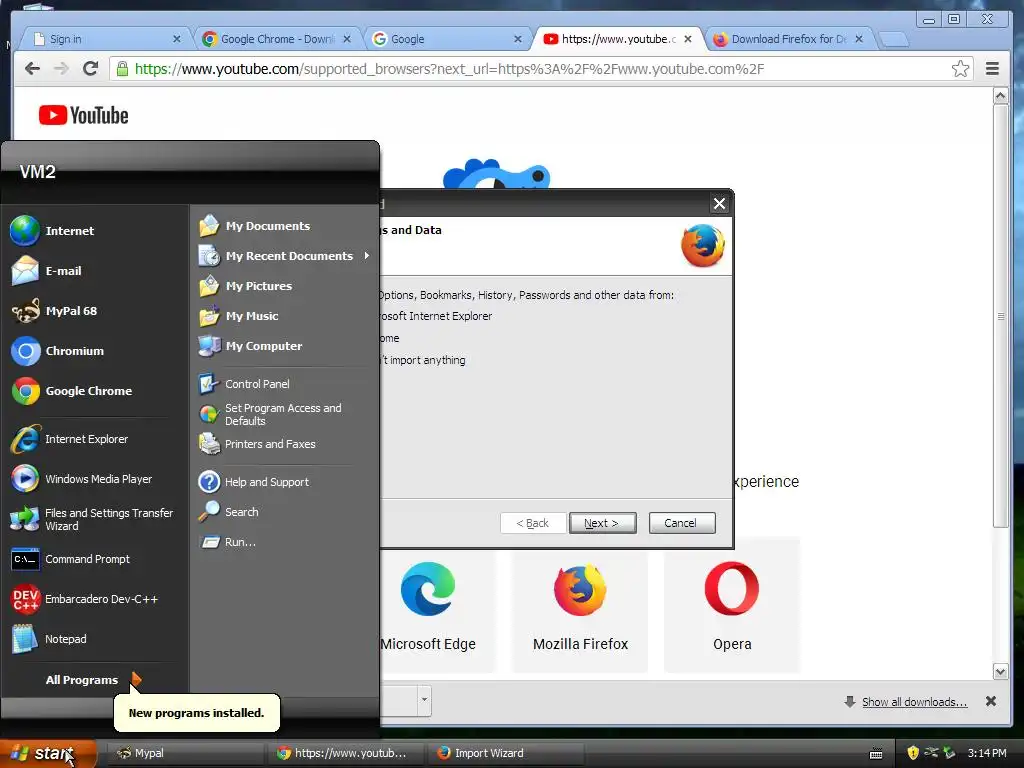This screenshot has height=768, width=1024.
Task: Expand All Programs menu
Action: click(x=93, y=680)
